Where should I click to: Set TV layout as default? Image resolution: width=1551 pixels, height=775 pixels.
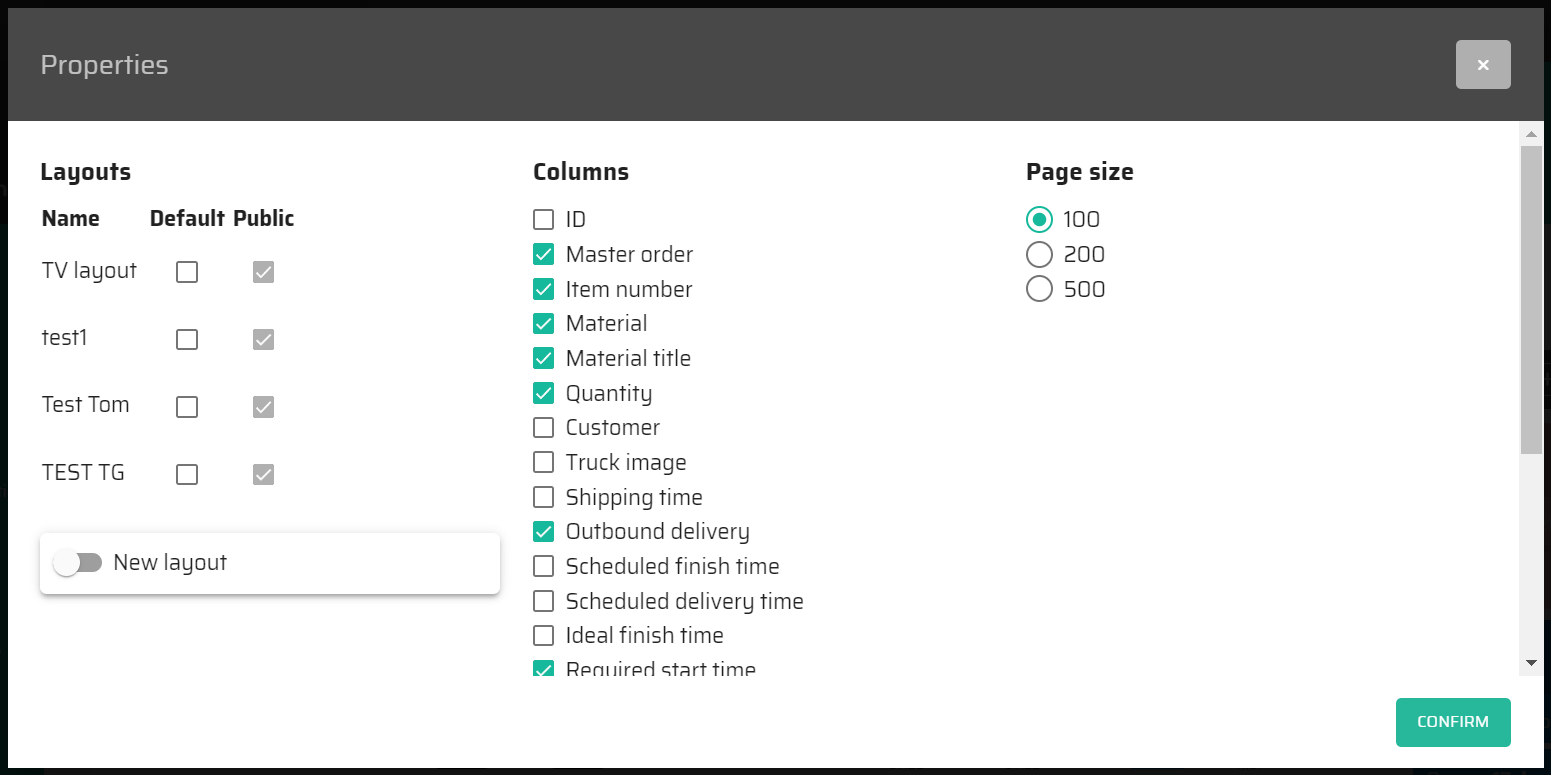pos(187,272)
